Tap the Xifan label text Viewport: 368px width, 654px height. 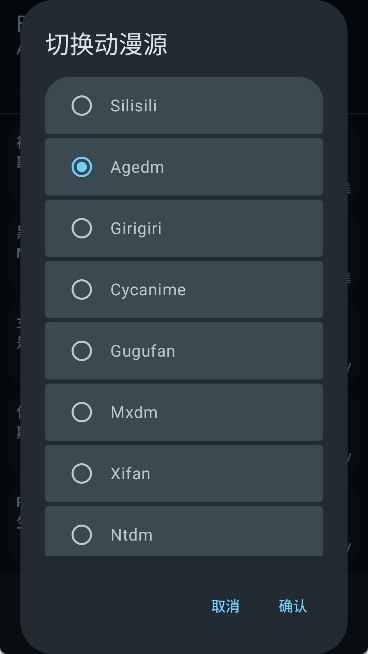(130, 474)
